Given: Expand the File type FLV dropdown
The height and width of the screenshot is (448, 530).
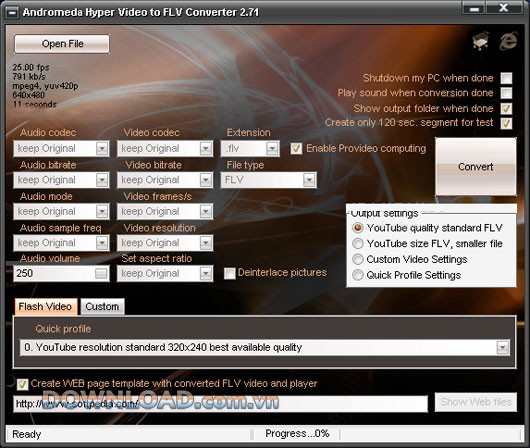Looking at the screenshot, I should [309, 180].
